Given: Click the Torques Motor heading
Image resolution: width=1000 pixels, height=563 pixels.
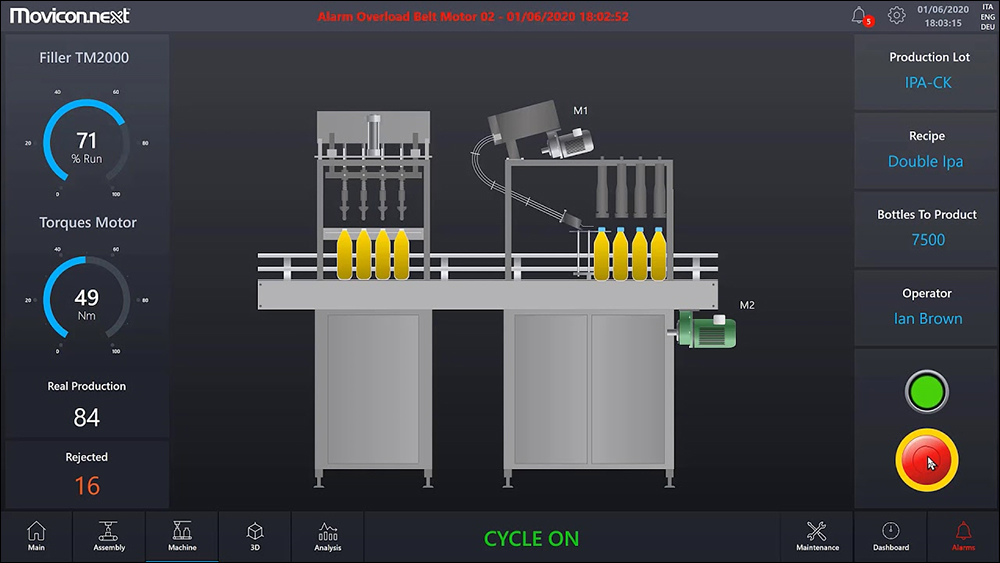Looking at the screenshot, I should 87,223.
